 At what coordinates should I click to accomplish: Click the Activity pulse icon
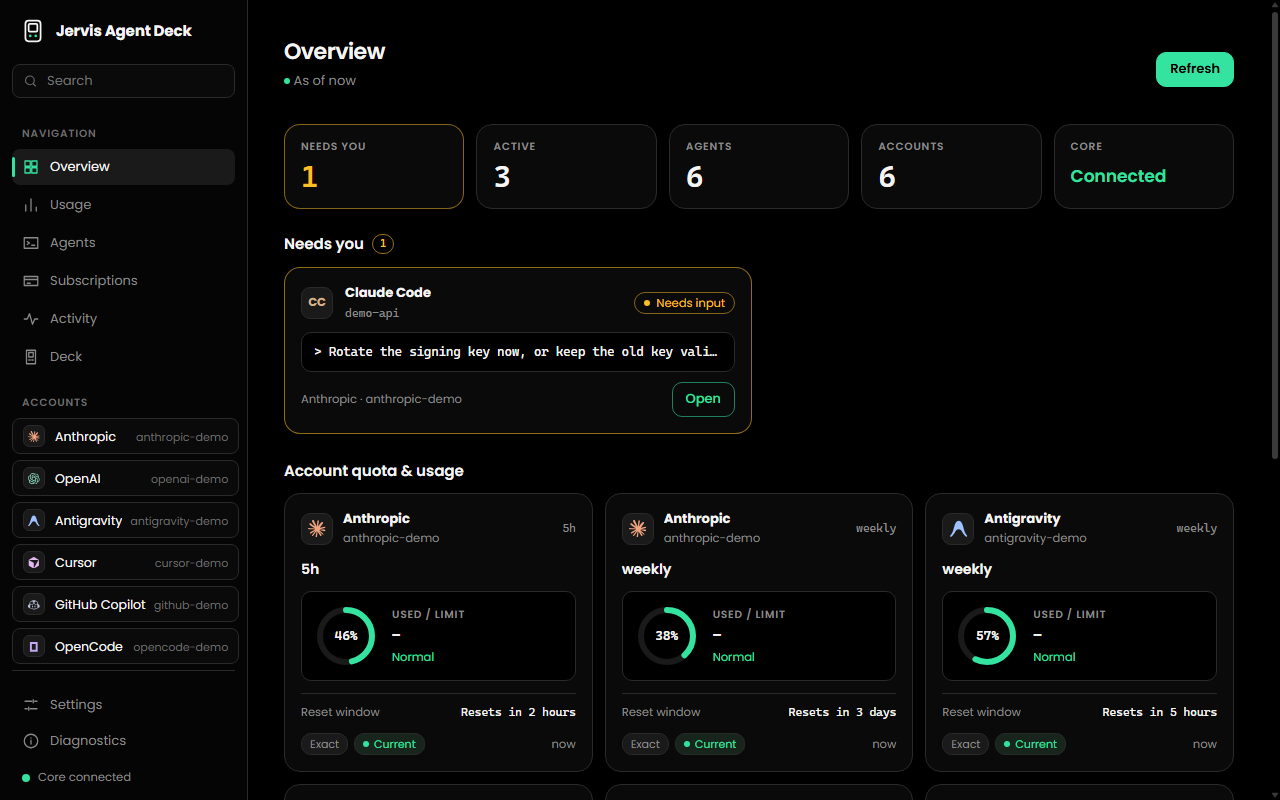coord(31,319)
